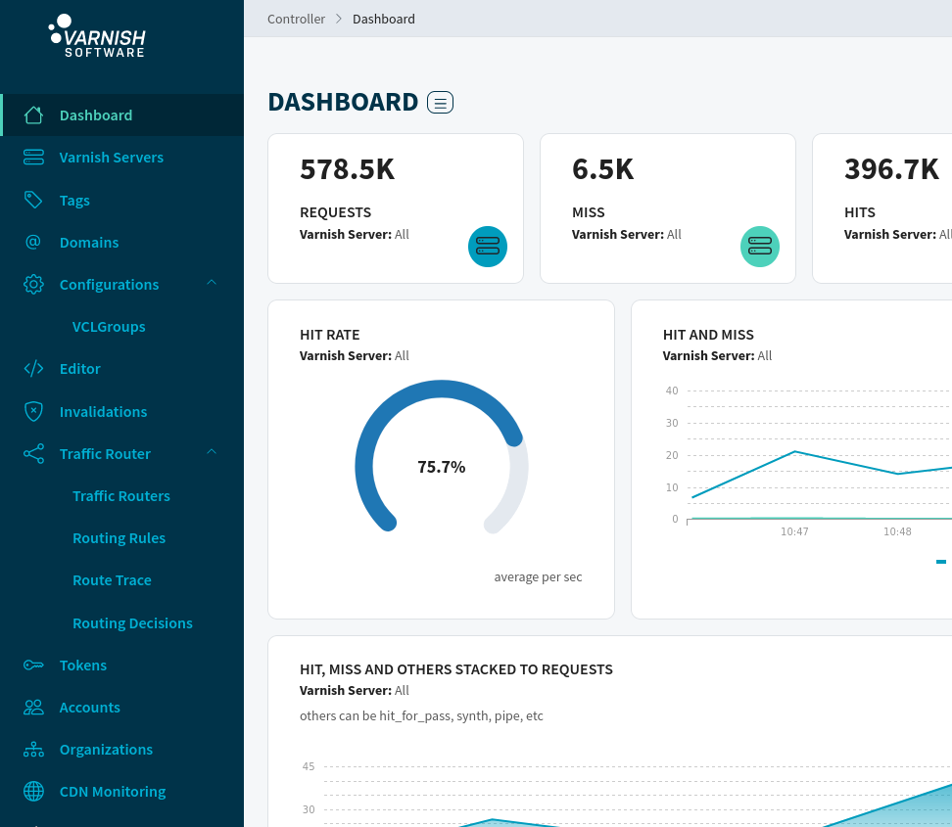Click the Invalidations shield icon

tap(34, 411)
